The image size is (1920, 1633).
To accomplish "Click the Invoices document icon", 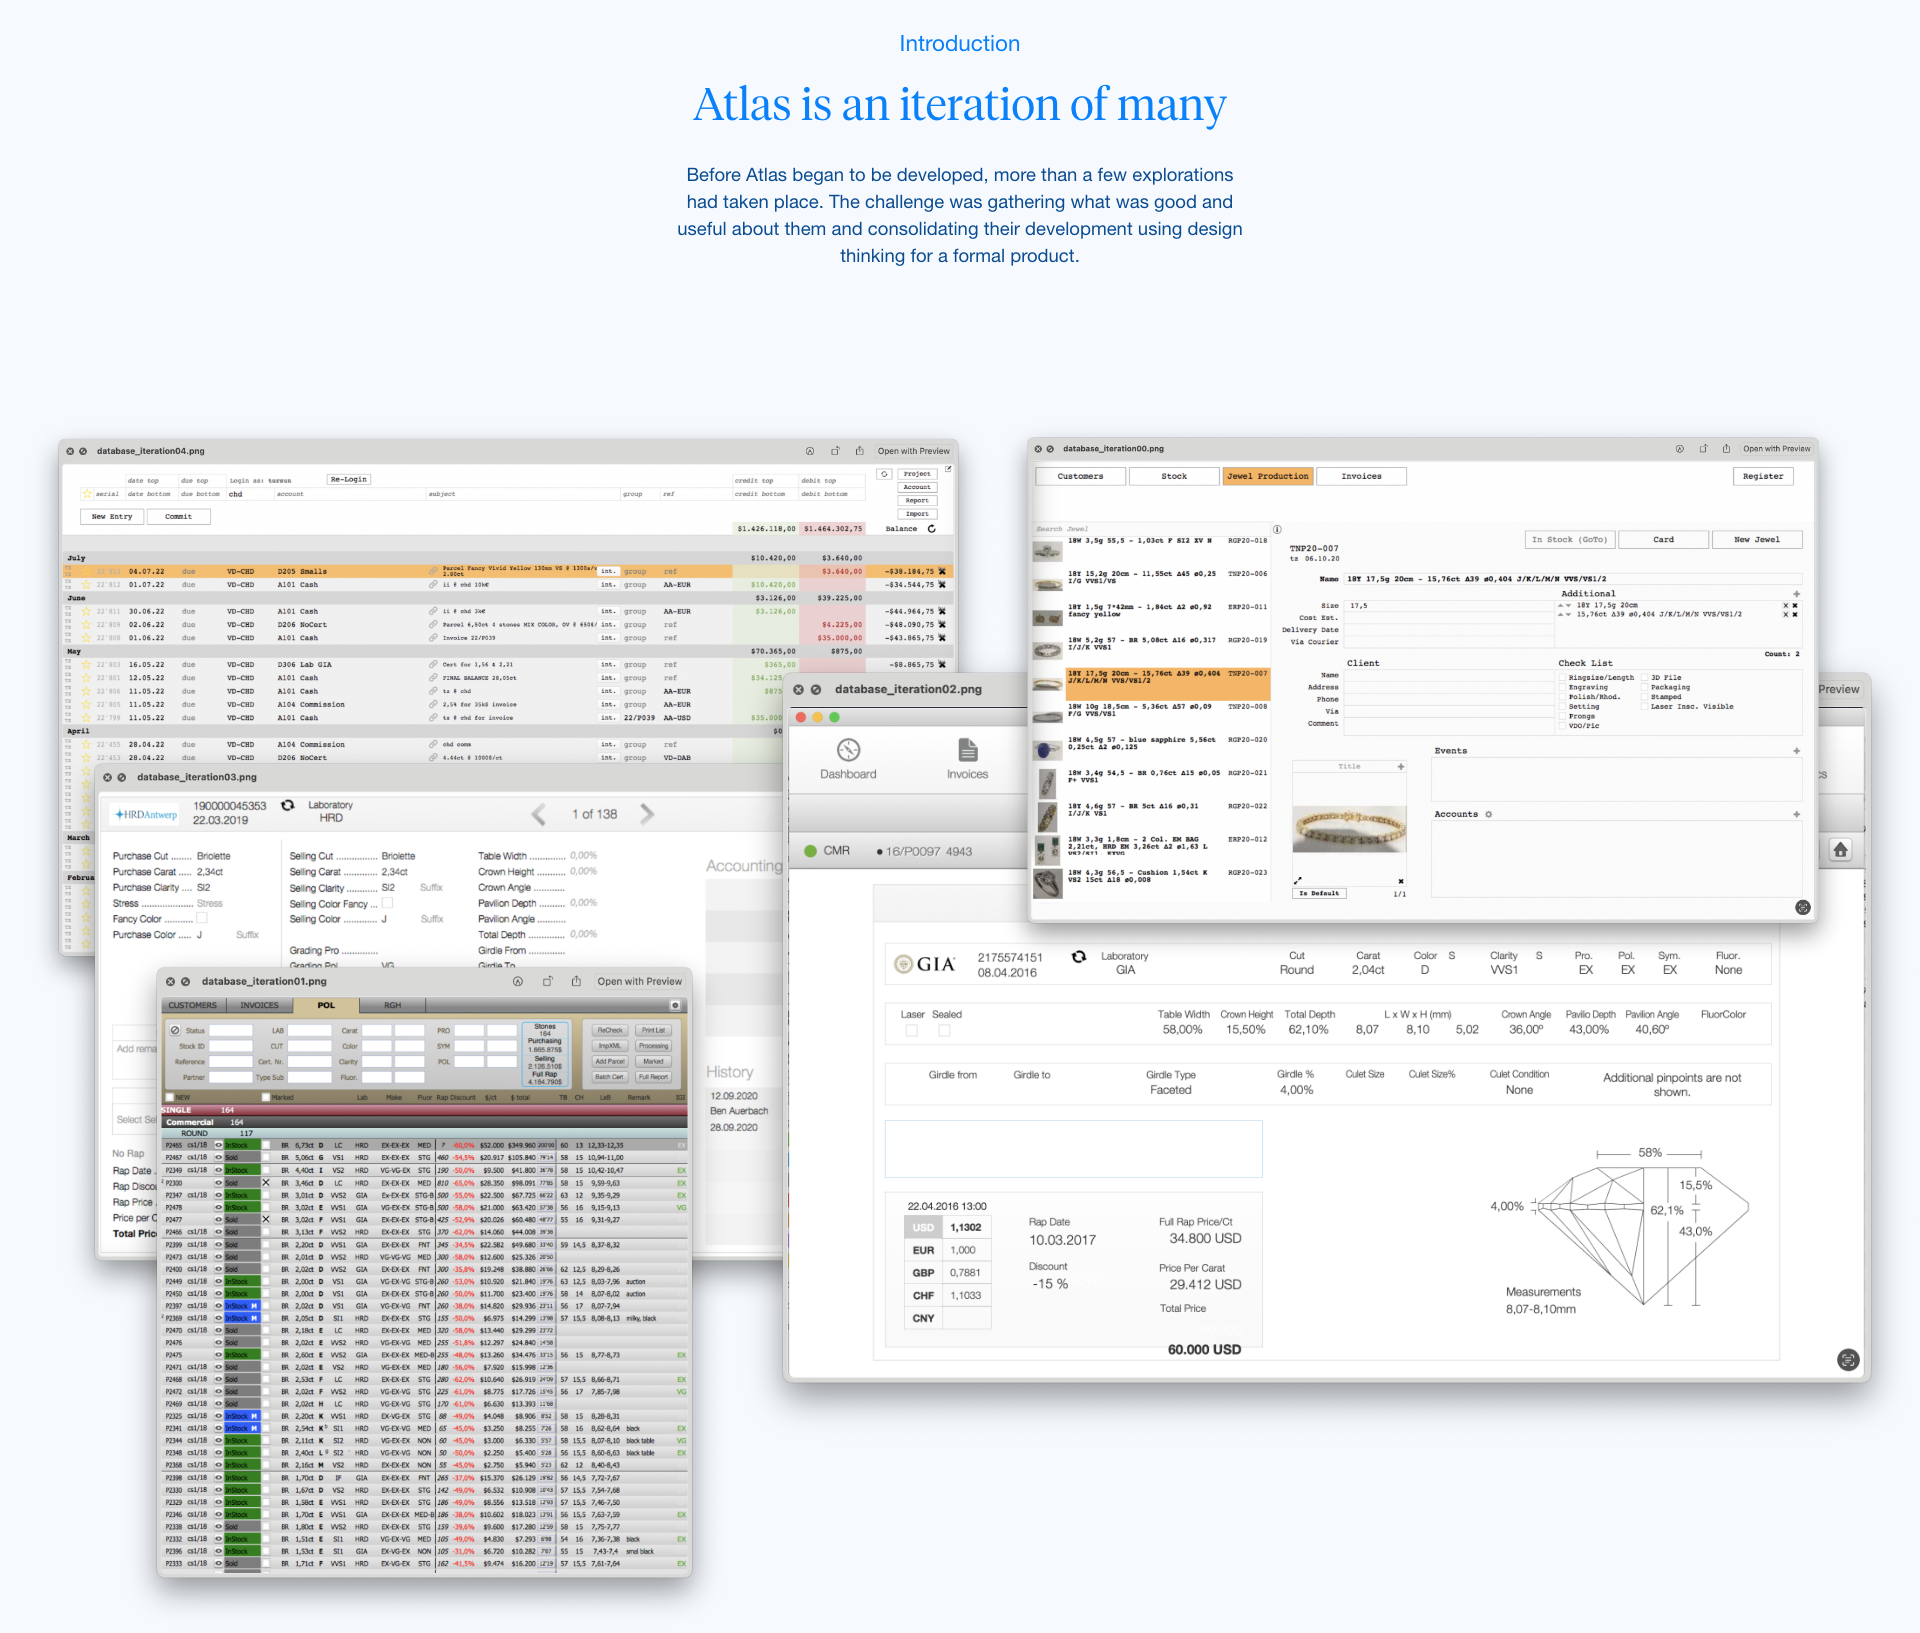I will point(967,750).
